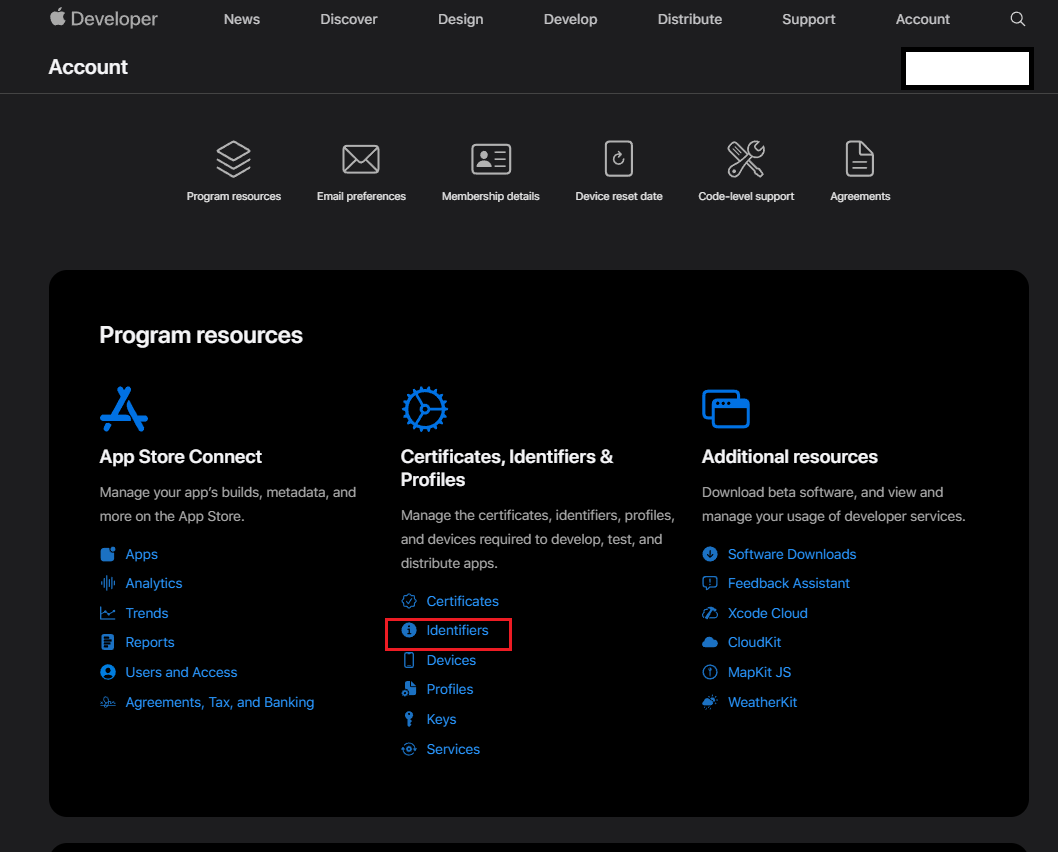Click the chart icon beside Trends
Viewport: 1058px width, 852px height.
(108, 613)
